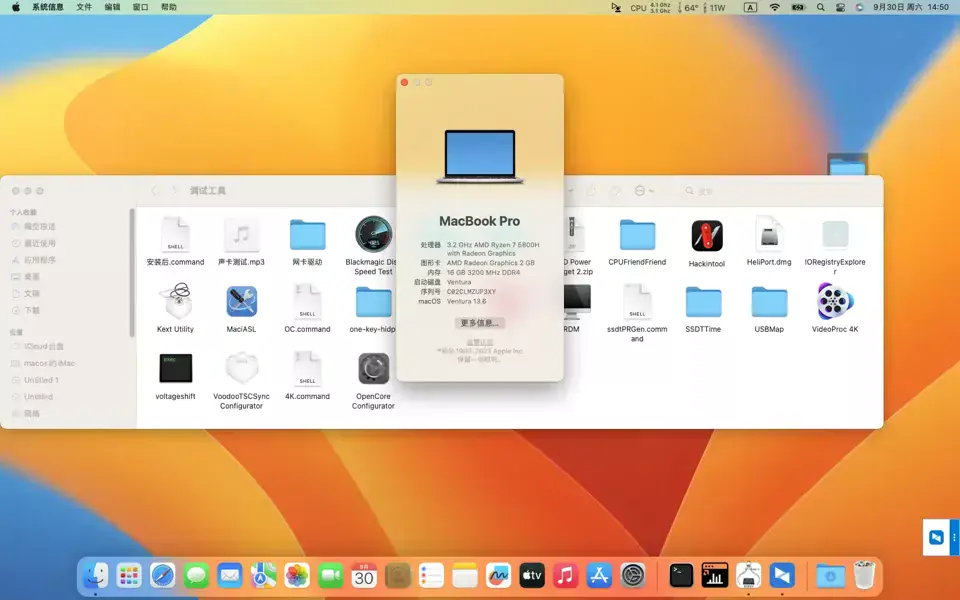Select the HeliPort.dmg disk image
Screen dimensions: 960x600
[769, 234]
